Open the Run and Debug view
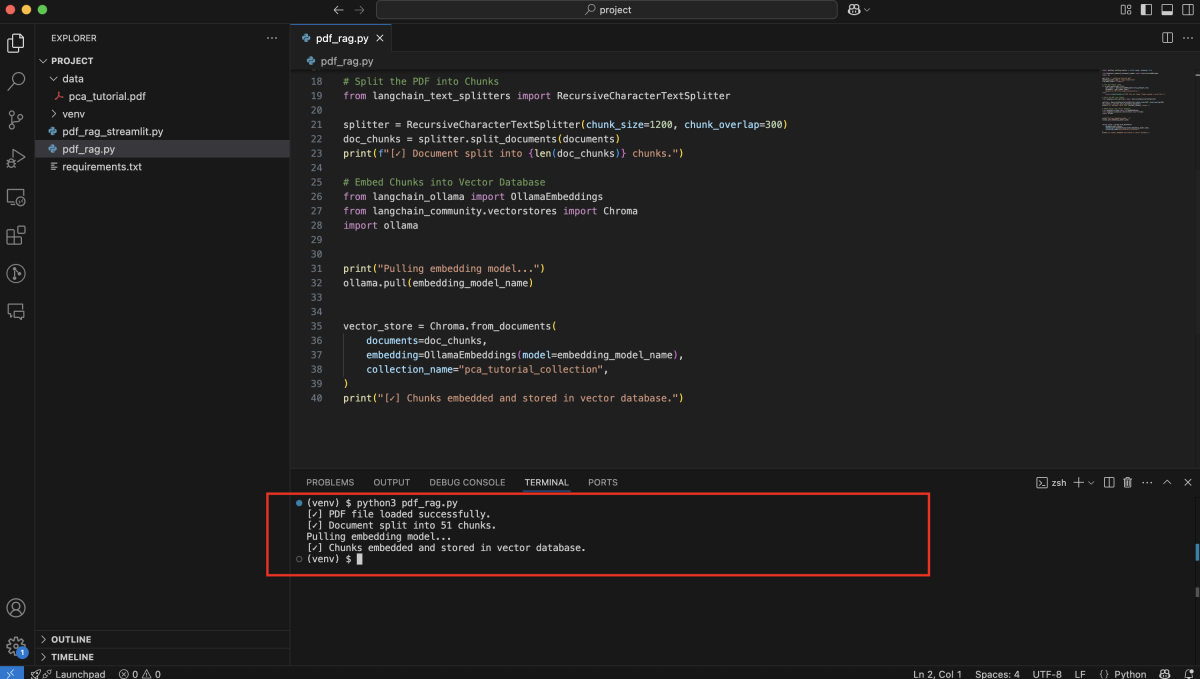 (16, 158)
